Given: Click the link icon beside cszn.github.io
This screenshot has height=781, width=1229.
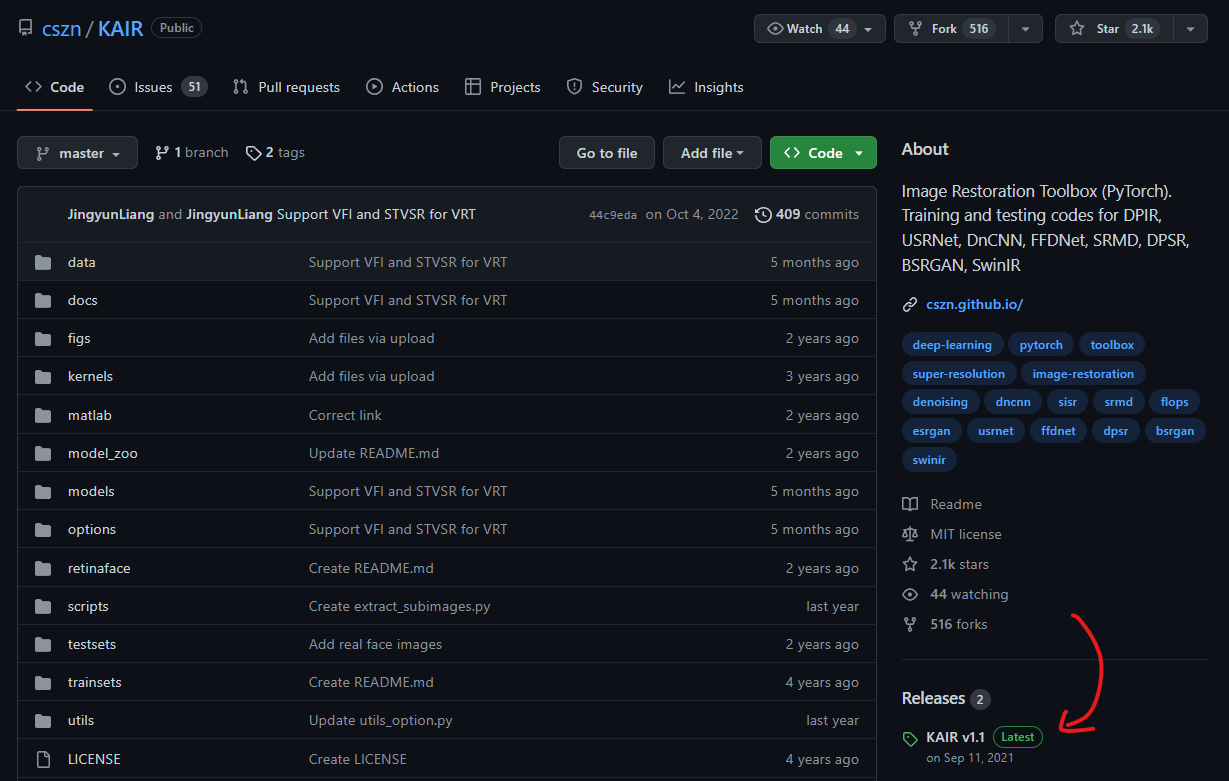Looking at the screenshot, I should (910, 304).
